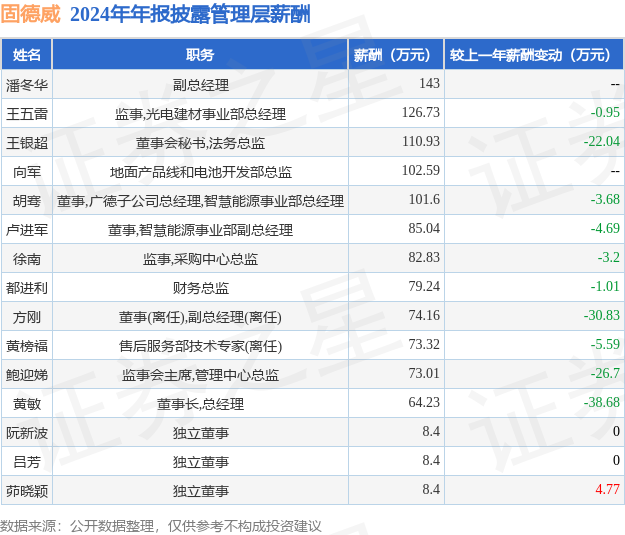Image resolution: width=625 pixels, height=535 pixels.
Task: Click change value -38.68
Action: [602, 403]
